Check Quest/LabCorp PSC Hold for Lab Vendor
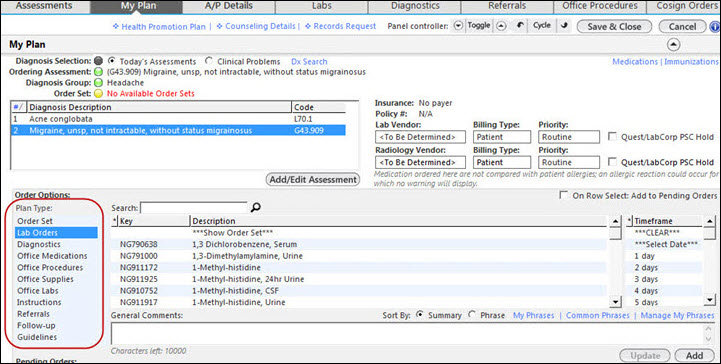Image resolution: width=721 pixels, height=364 pixels. 612,136
